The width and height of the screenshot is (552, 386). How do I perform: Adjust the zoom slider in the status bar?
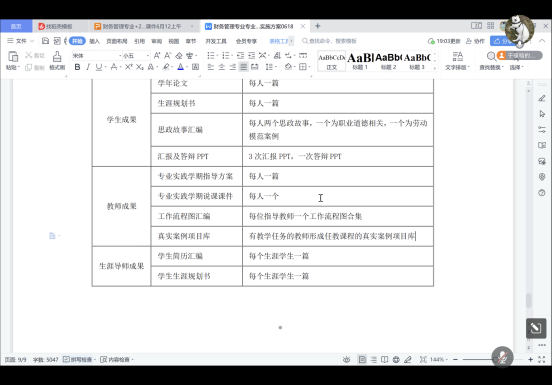click(x=494, y=360)
